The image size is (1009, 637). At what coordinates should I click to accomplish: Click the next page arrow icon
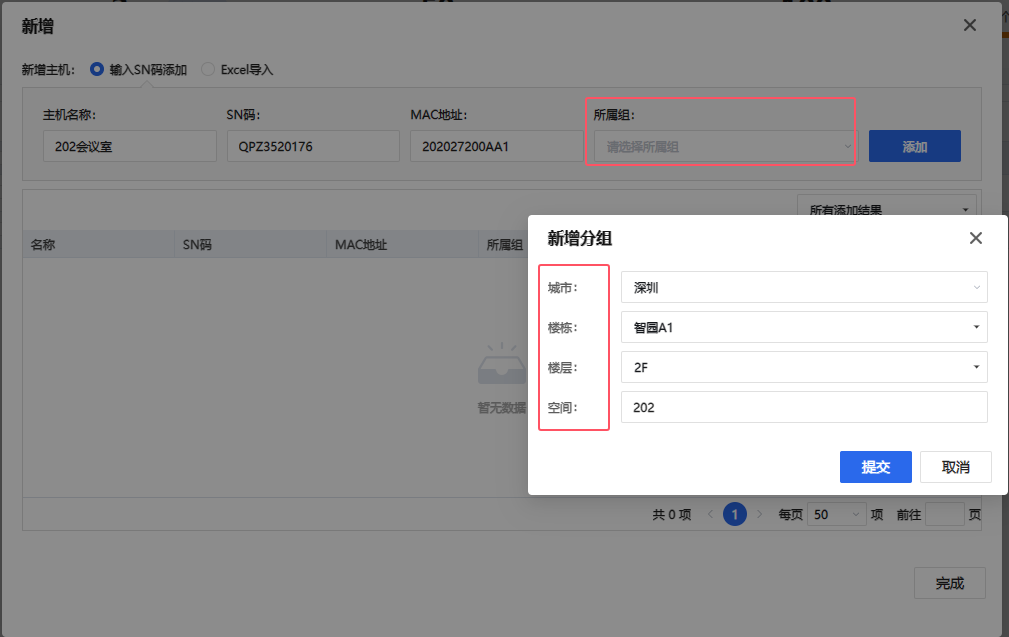(x=760, y=515)
